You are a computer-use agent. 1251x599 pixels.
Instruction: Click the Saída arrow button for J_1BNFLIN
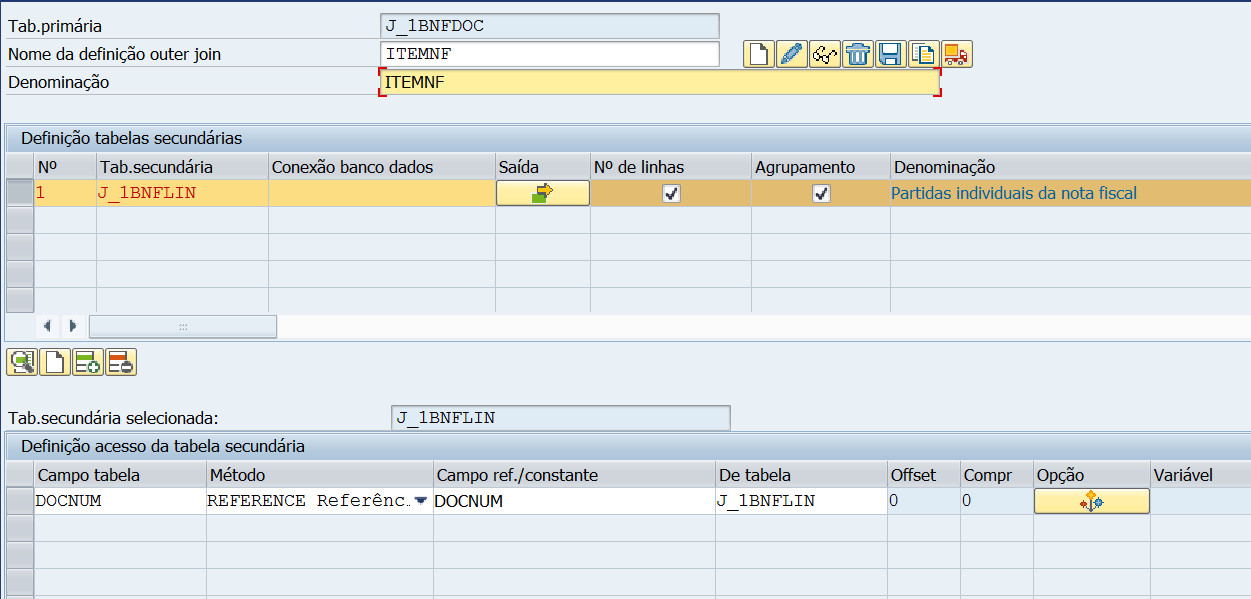(541, 192)
